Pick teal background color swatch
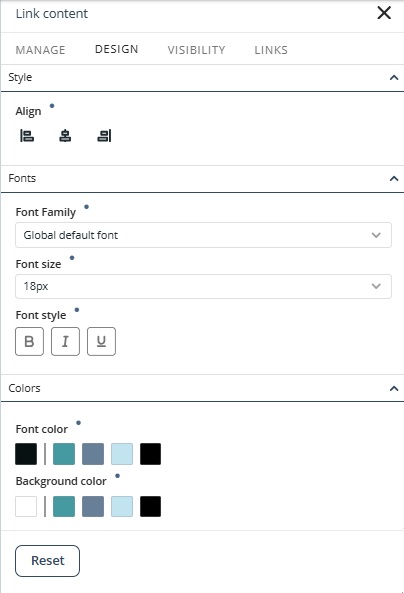This screenshot has height=593, width=404. 64,506
